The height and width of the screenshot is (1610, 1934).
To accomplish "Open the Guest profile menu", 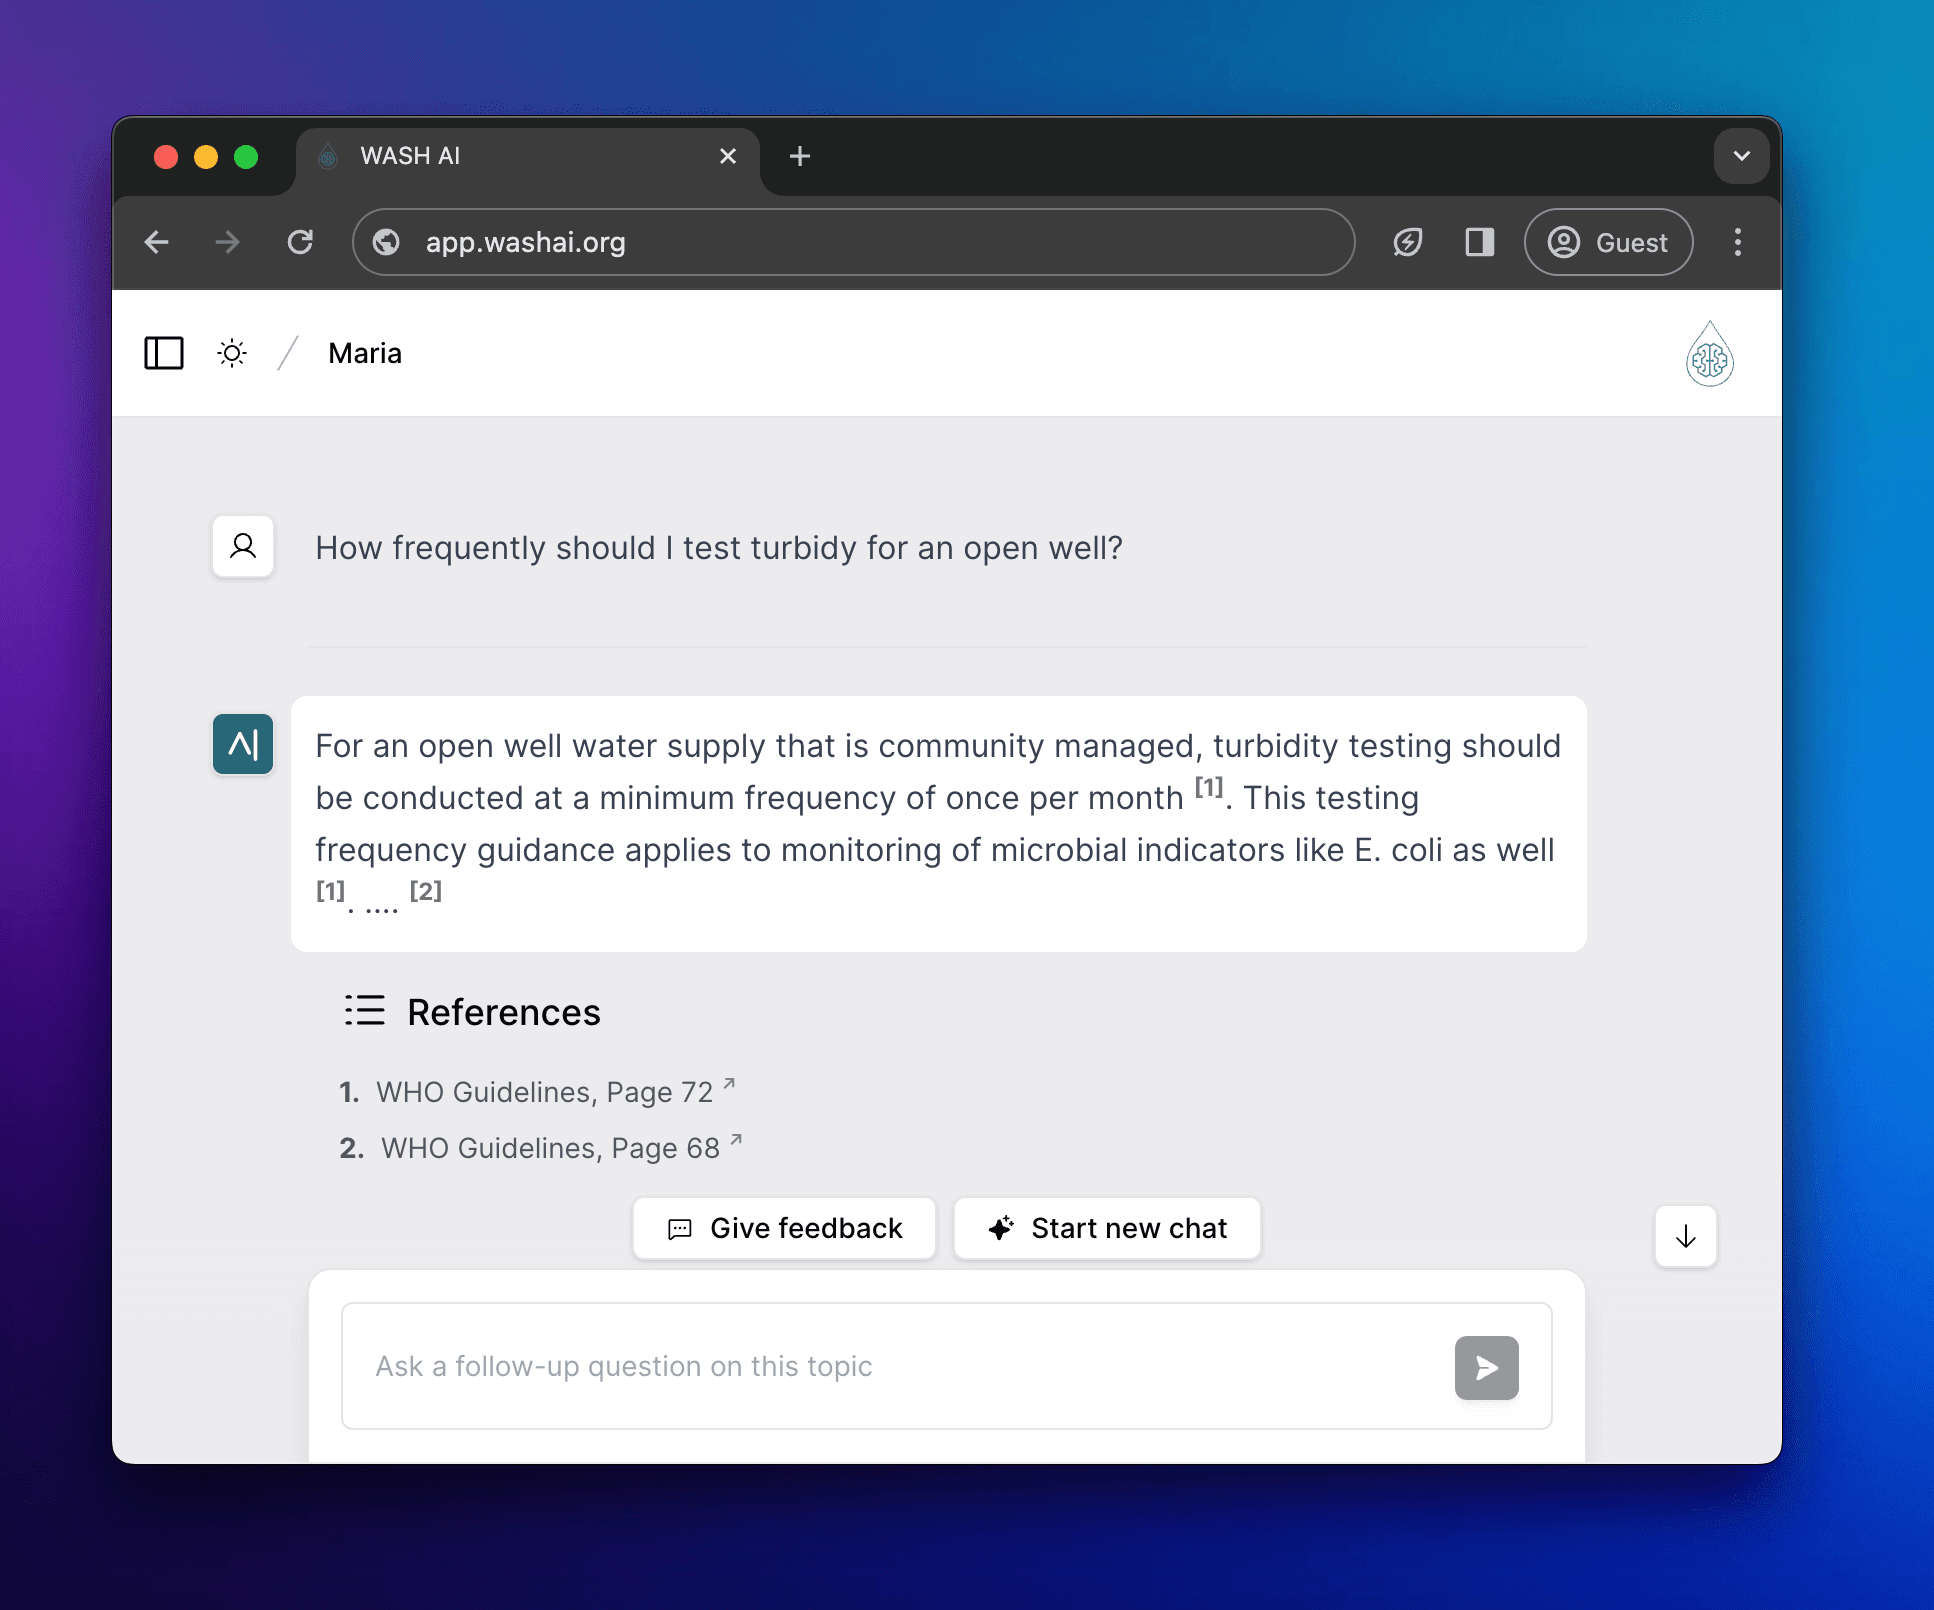I will [x=1607, y=242].
